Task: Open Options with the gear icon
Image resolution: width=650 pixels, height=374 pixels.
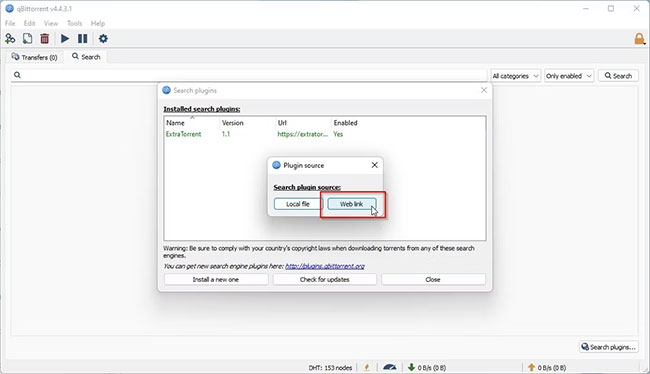Action: pyautogui.click(x=103, y=39)
